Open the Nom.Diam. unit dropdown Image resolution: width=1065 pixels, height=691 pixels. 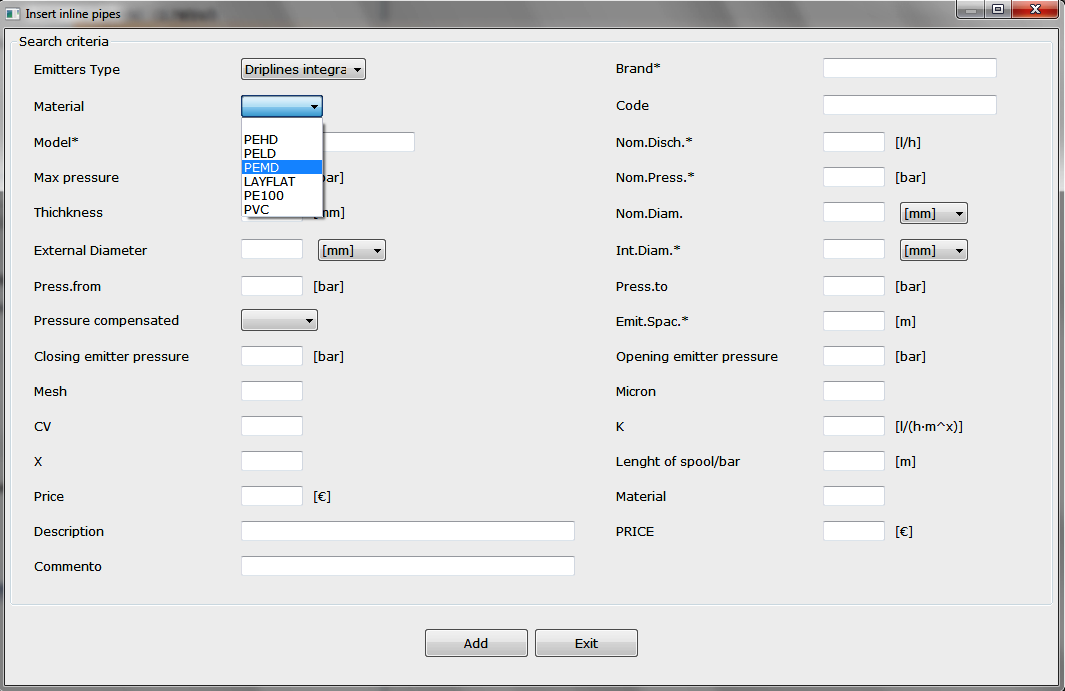[933, 213]
